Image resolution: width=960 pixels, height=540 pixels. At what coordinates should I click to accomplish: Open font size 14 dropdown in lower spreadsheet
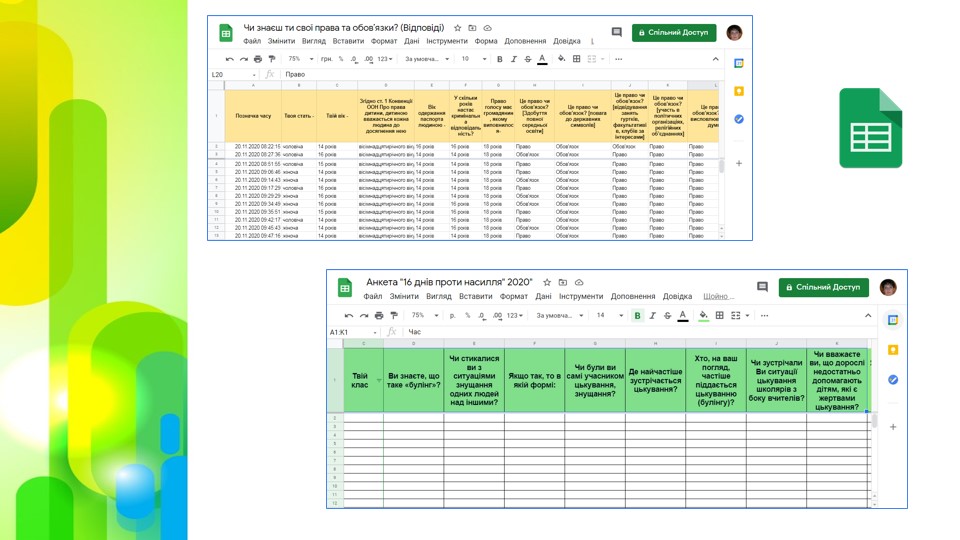pyautogui.click(x=610, y=315)
